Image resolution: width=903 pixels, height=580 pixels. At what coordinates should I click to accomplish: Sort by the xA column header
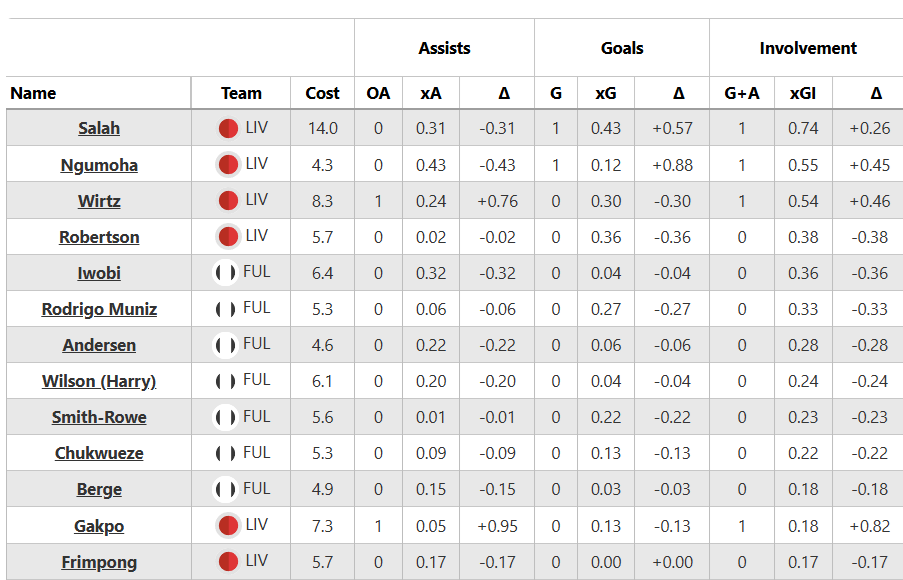[x=431, y=93]
